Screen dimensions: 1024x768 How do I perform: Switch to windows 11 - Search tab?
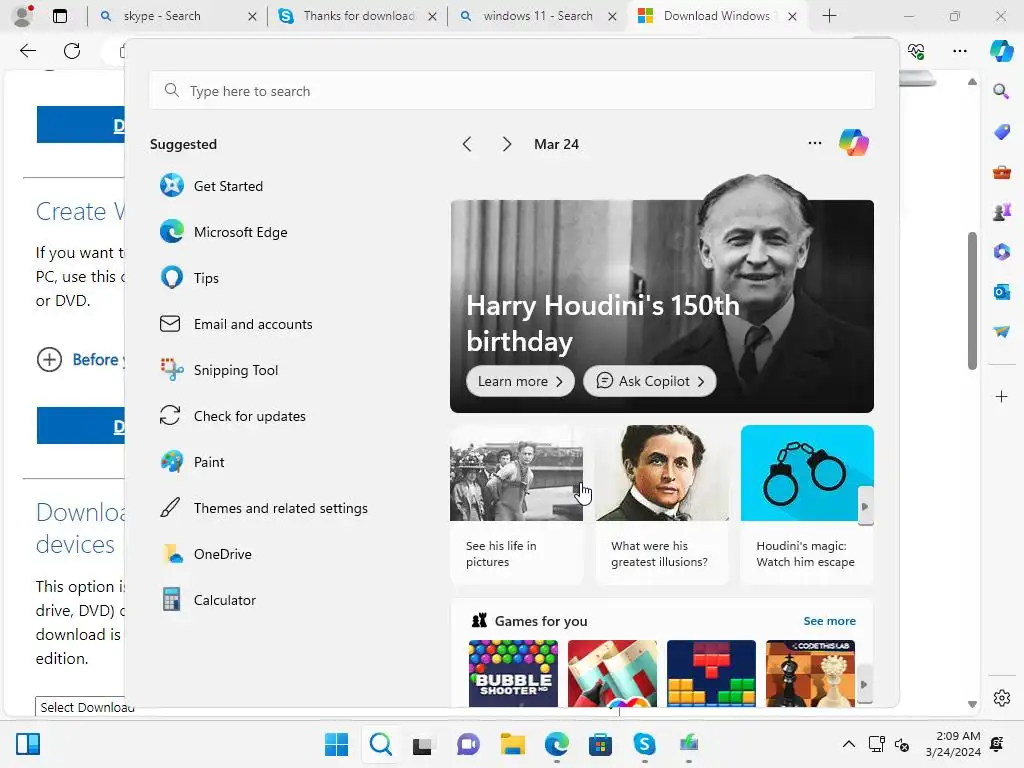pyautogui.click(x=536, y=16)
